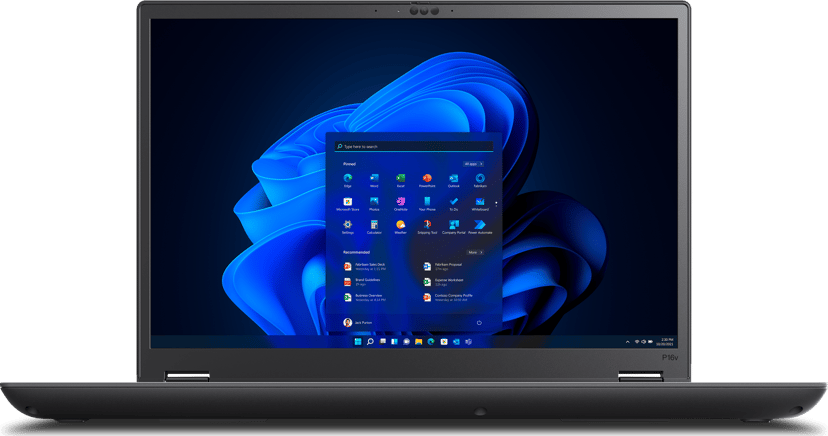Open Task View from the taskbar
Viewport: 828px width, 436px height.
[382, 342]
